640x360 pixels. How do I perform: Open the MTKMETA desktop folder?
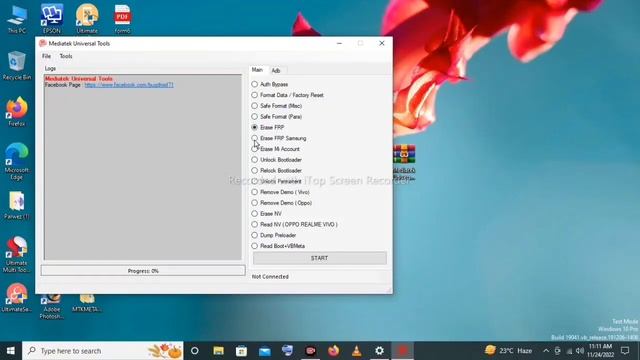tap(87, 304)
